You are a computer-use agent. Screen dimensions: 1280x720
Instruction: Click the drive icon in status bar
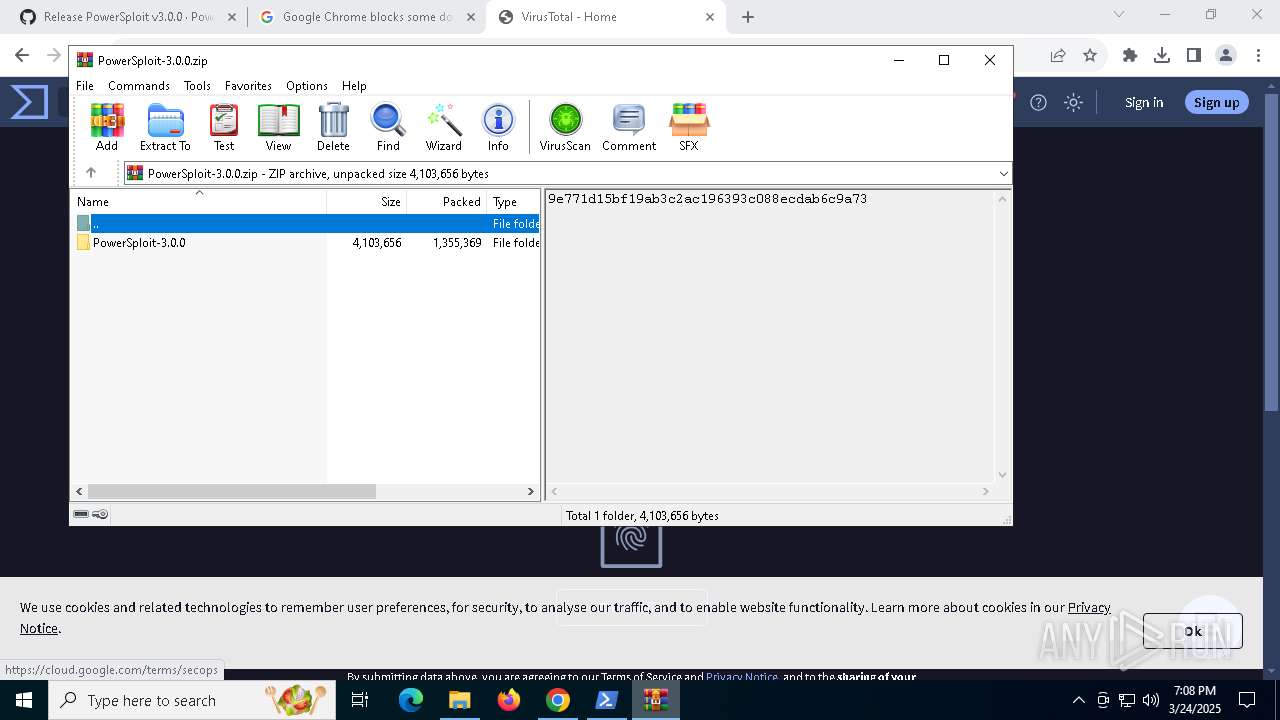click(81, 514)
